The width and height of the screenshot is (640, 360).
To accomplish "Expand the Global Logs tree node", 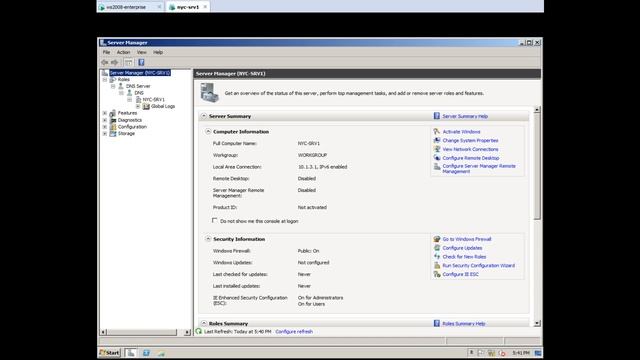I will coord(138,106).
